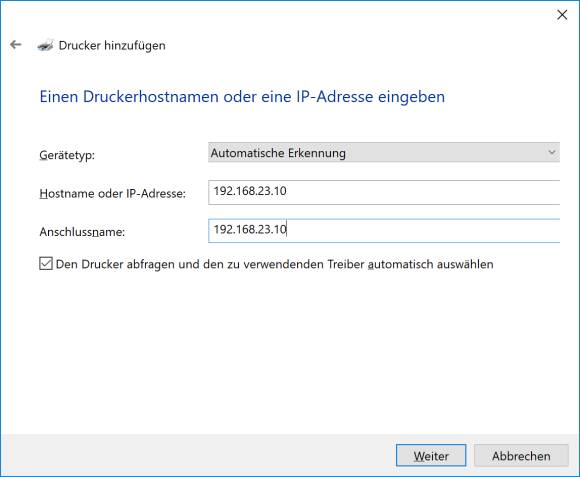Click the empty gray footer bar left of Weiter
This screenshot has width=580, height=477.
pos(198,456)
